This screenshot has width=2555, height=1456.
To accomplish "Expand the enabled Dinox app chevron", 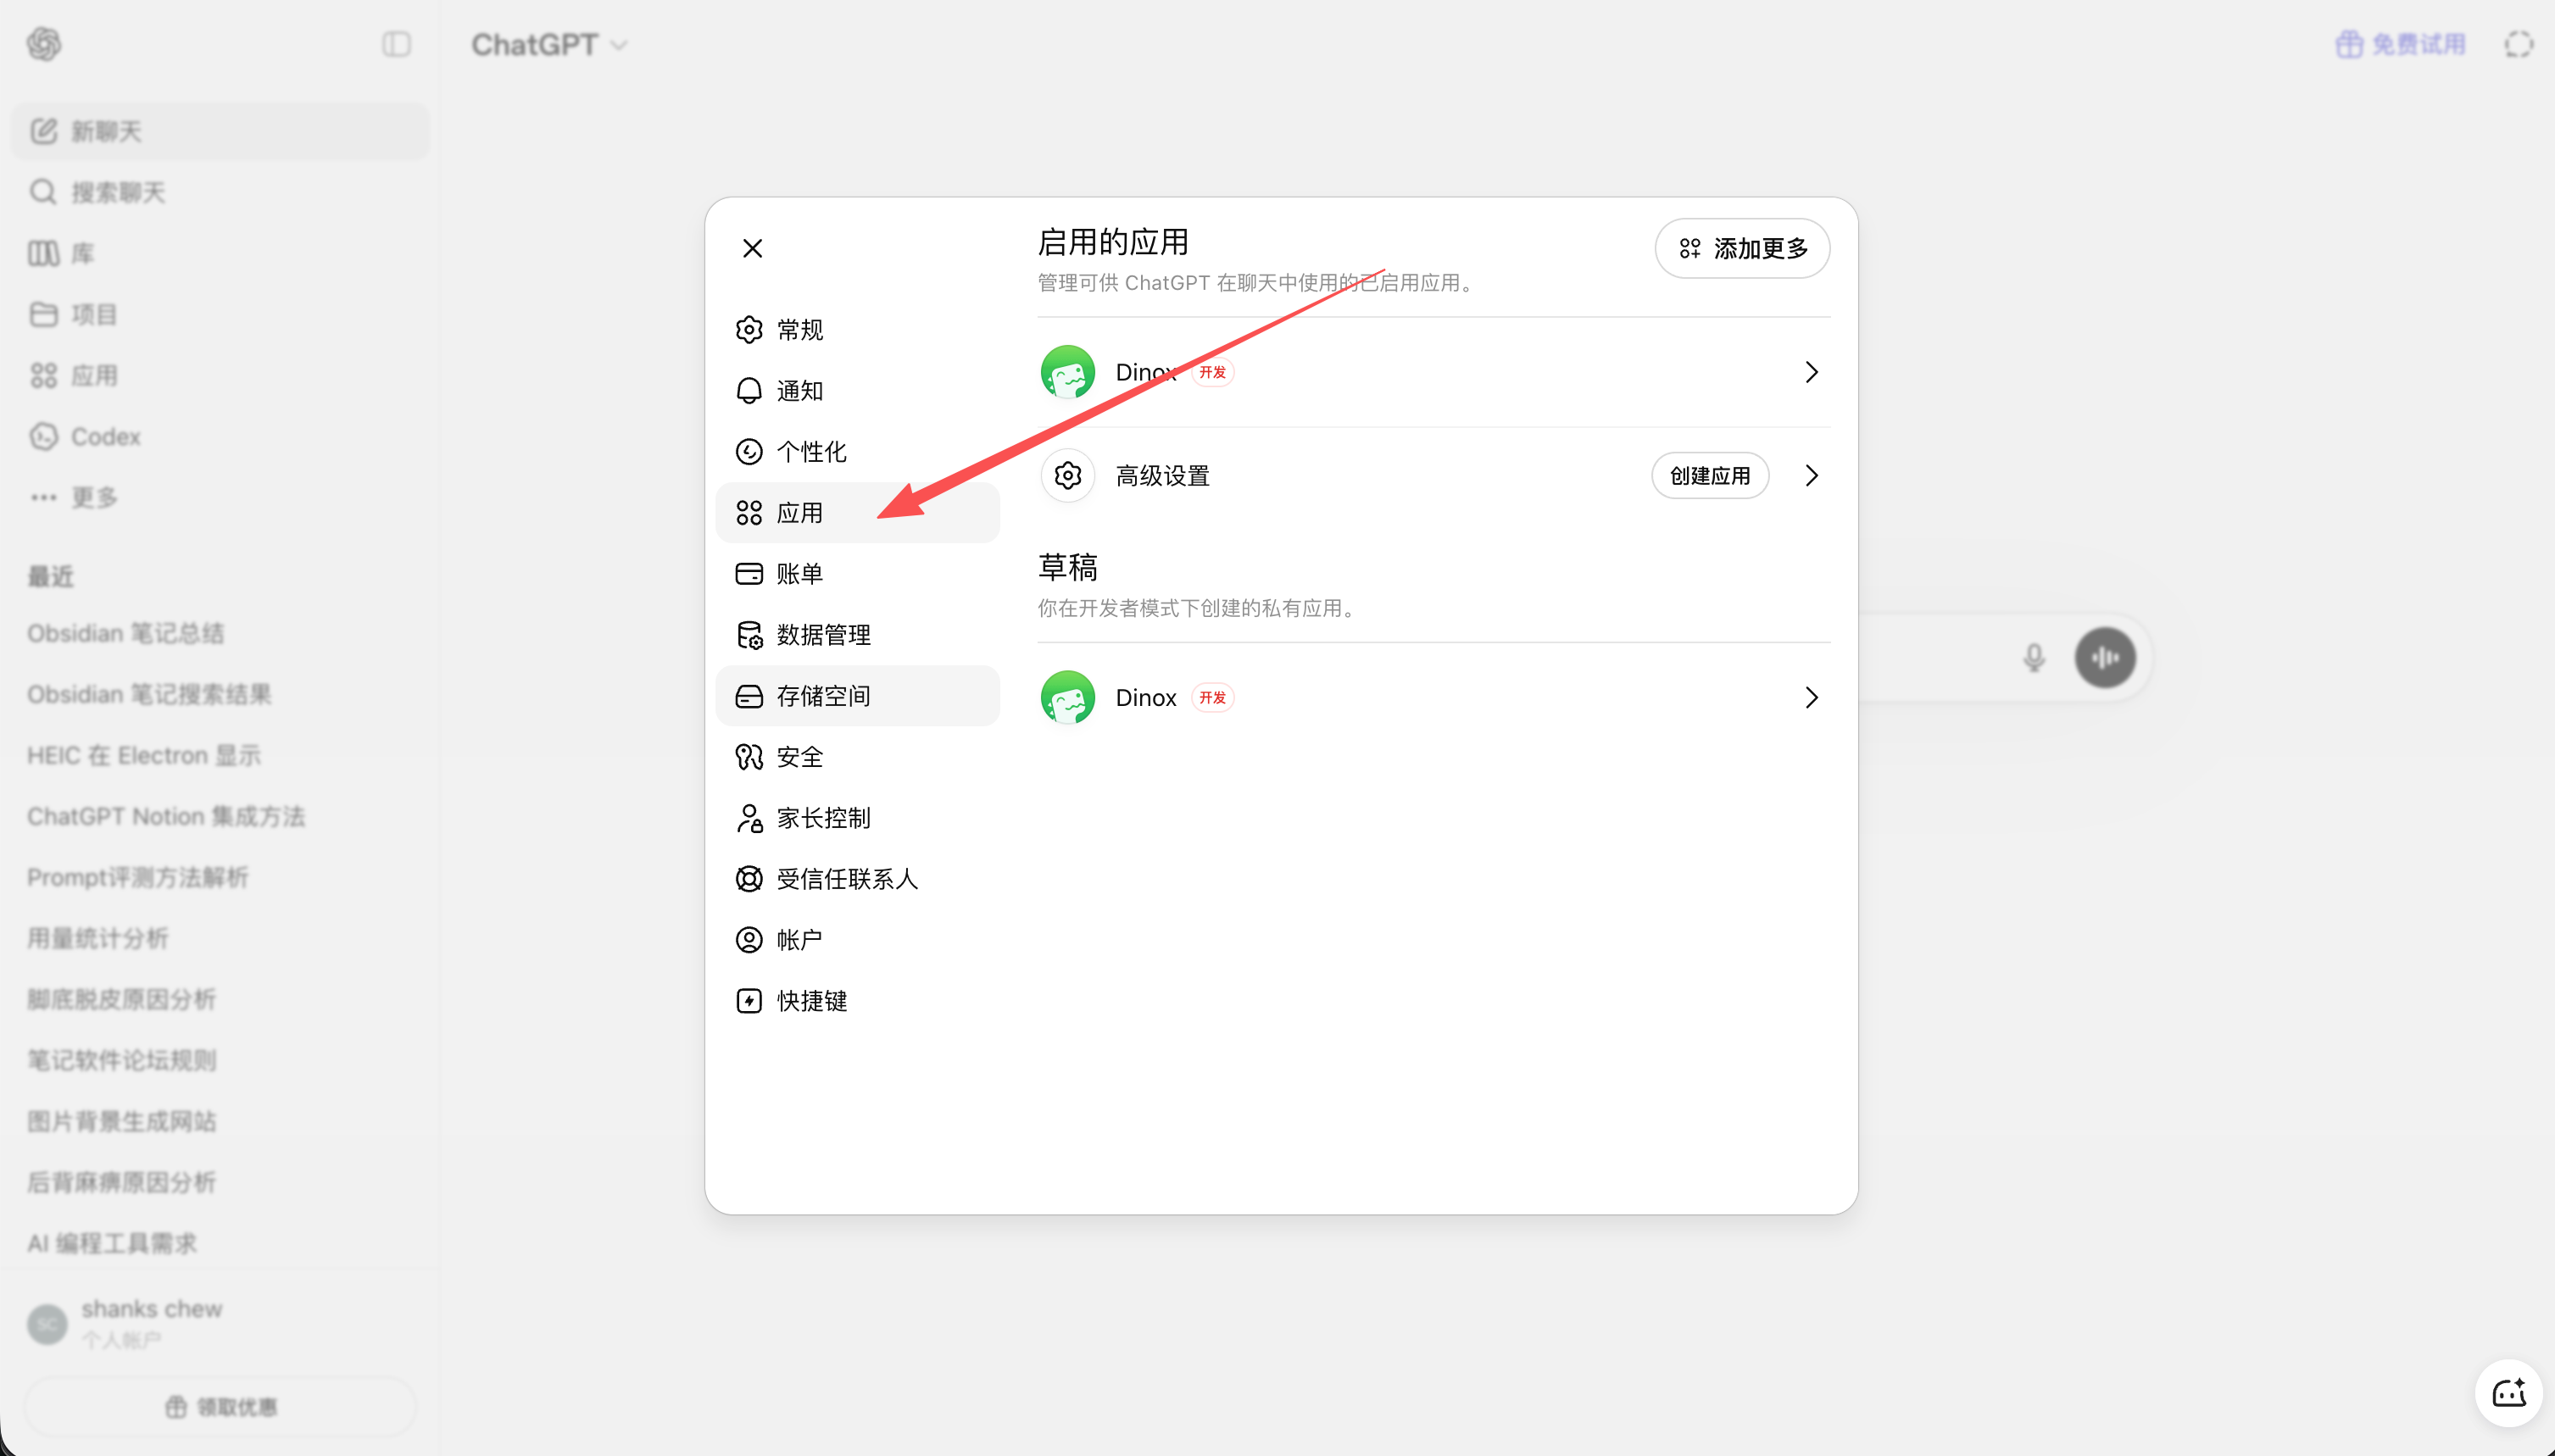I will coord(1811,372).
